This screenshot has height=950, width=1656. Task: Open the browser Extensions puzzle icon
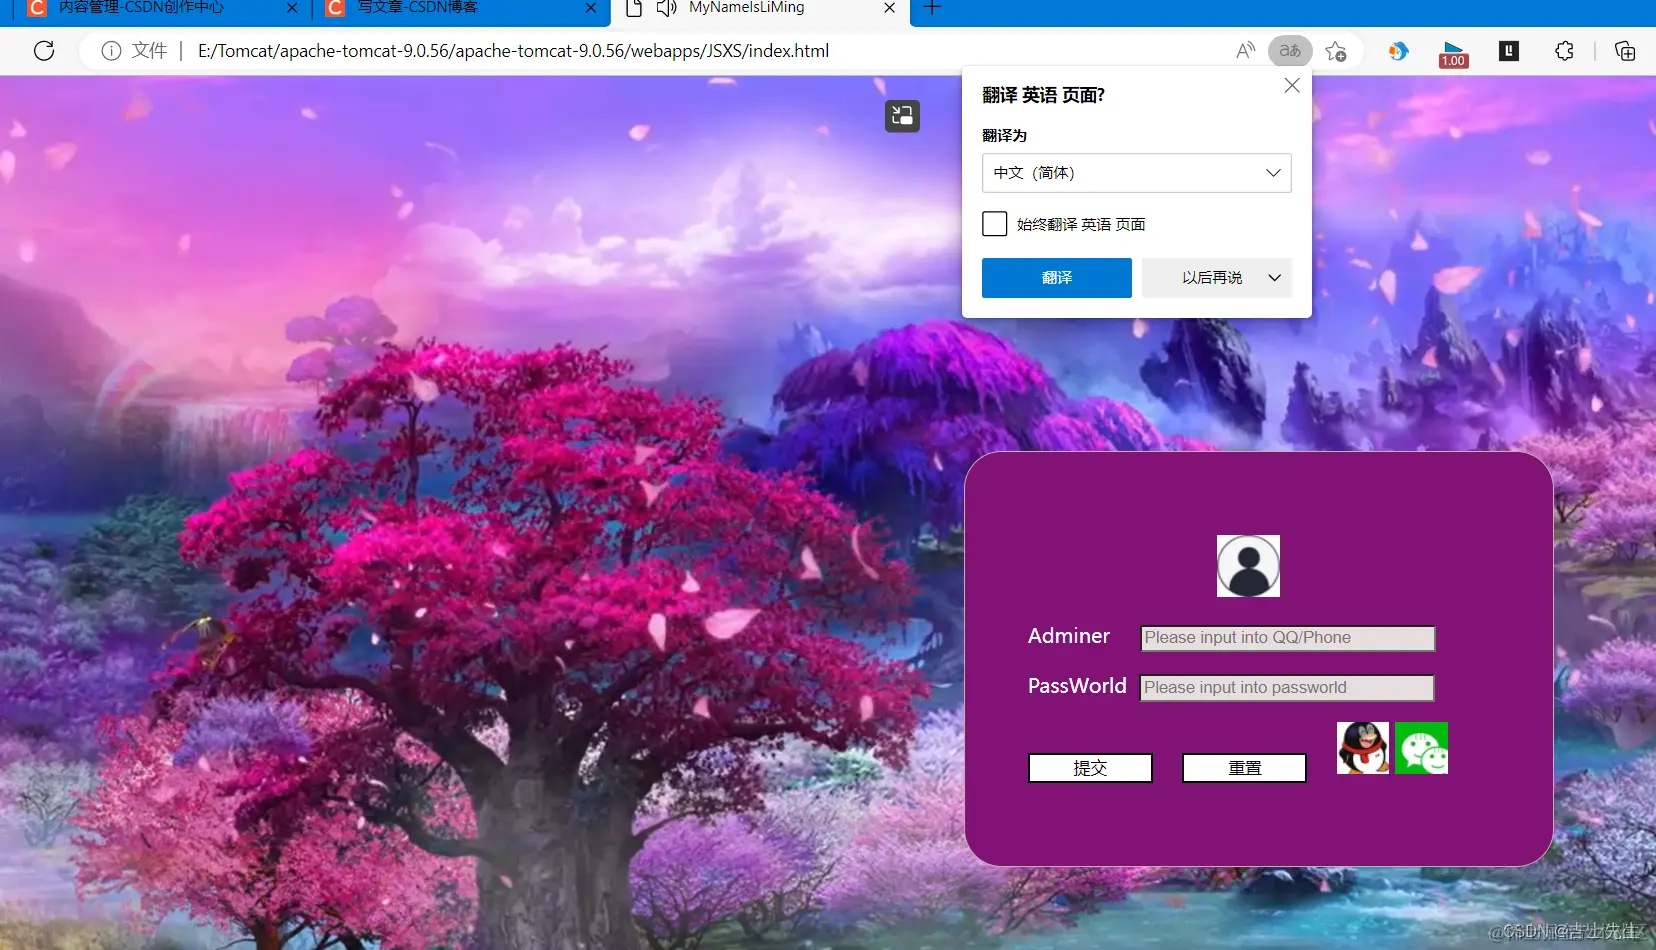1564,50
